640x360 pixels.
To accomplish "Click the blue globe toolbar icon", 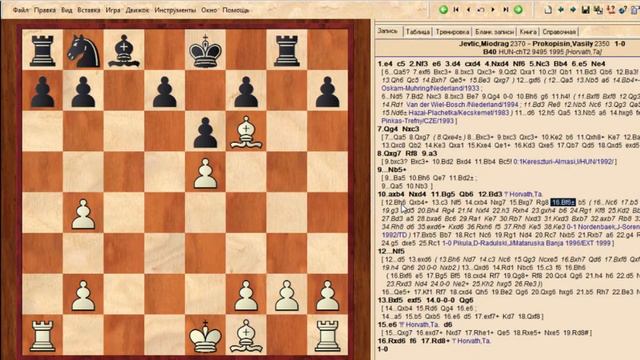I will [x=623, y=10].
